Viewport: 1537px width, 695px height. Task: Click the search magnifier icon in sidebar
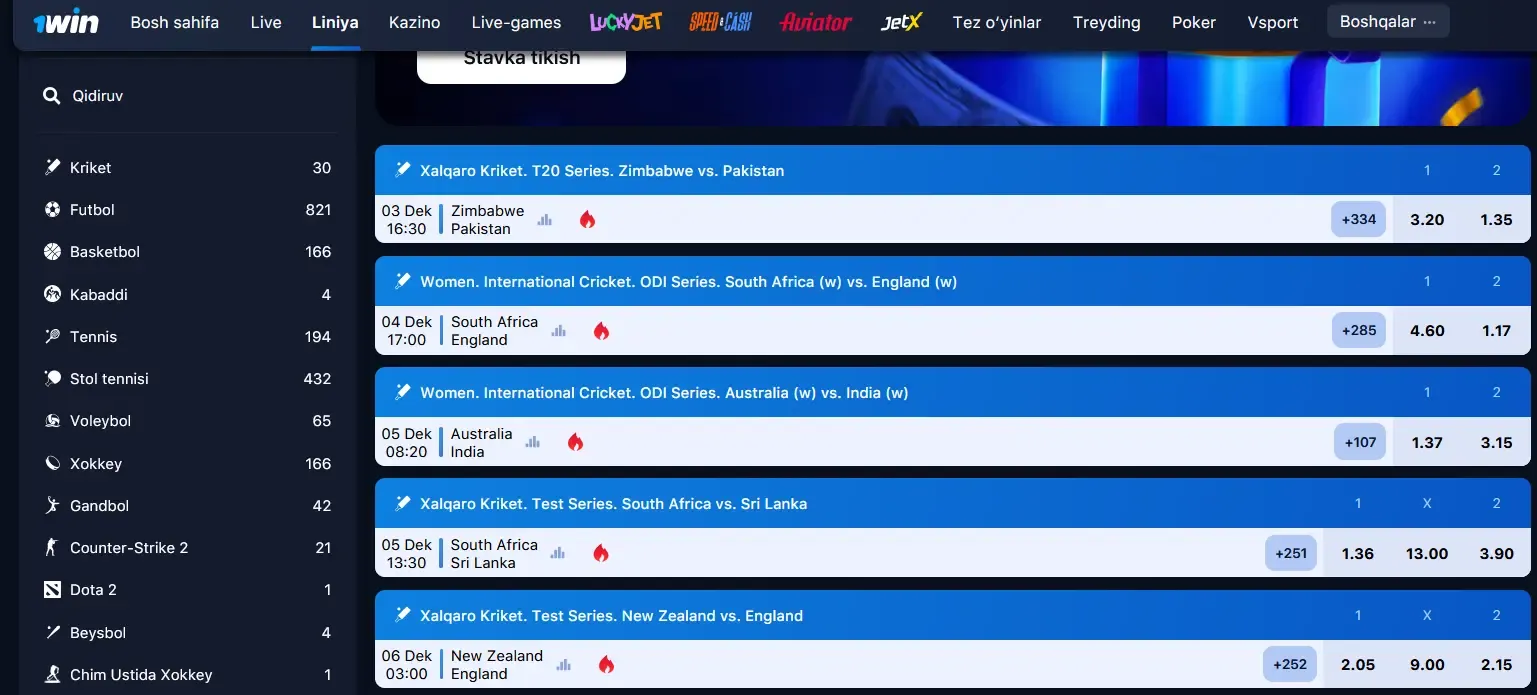pos(52,96)
